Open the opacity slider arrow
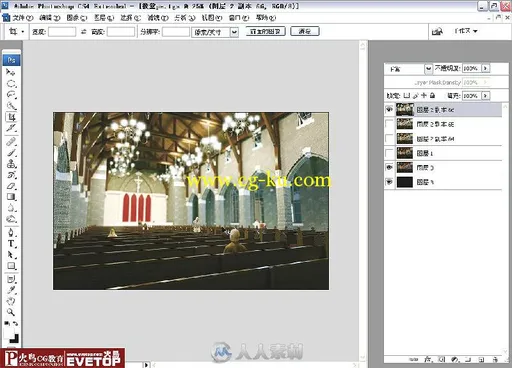Viewport: 512px width, 368px height. click(486, 68)
